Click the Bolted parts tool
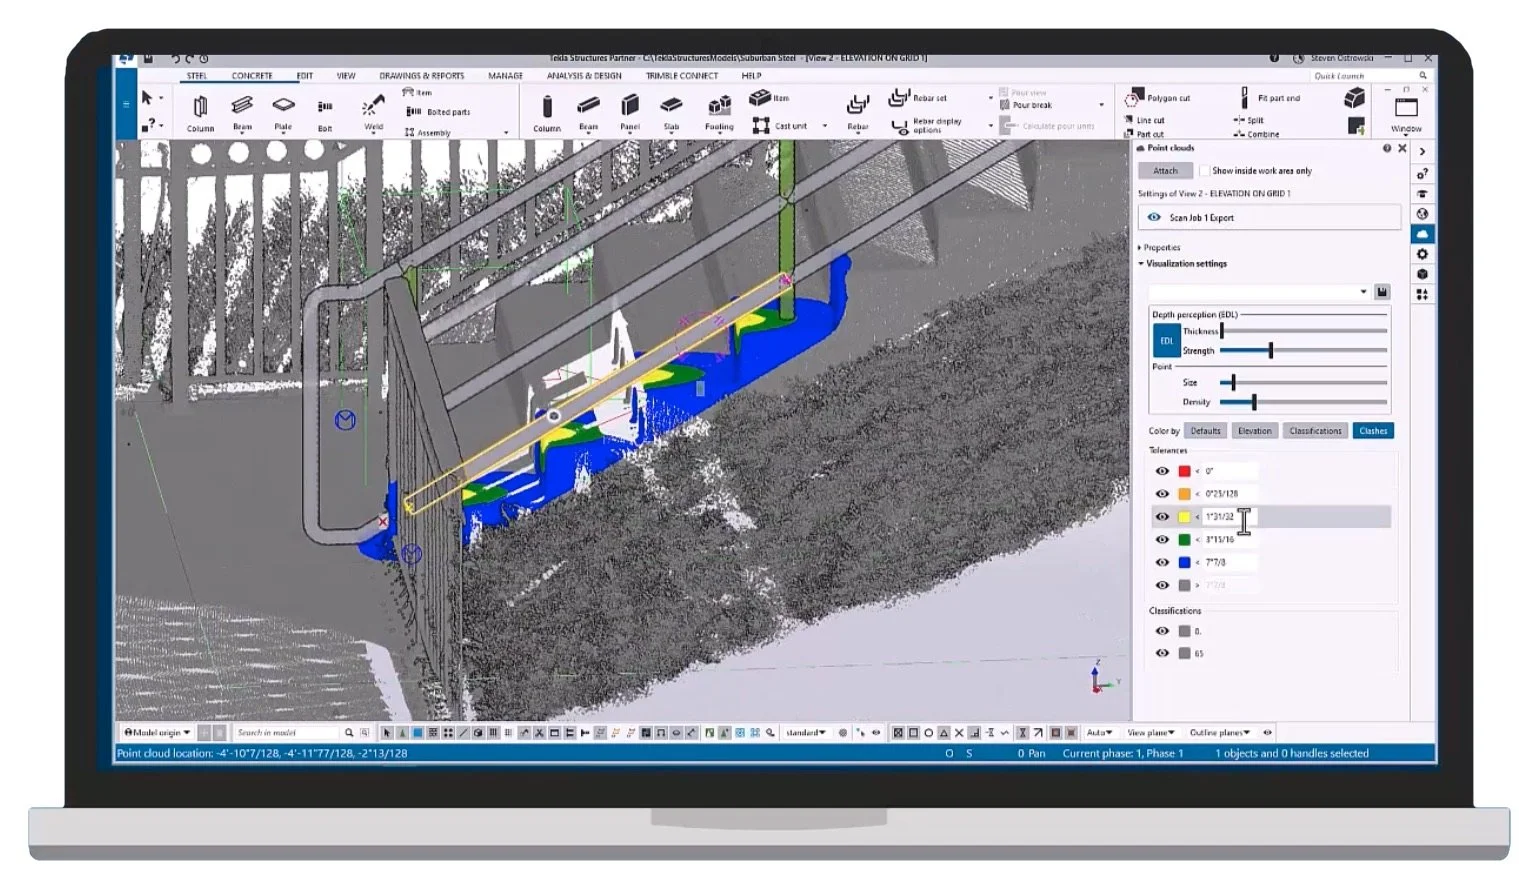 439,112
